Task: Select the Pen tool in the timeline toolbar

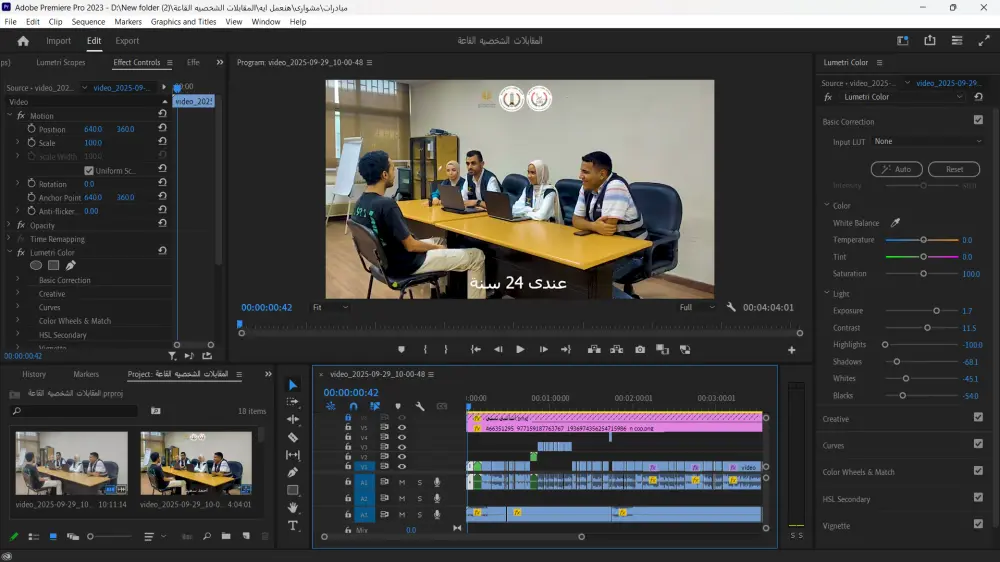Action: pos(293,472)
